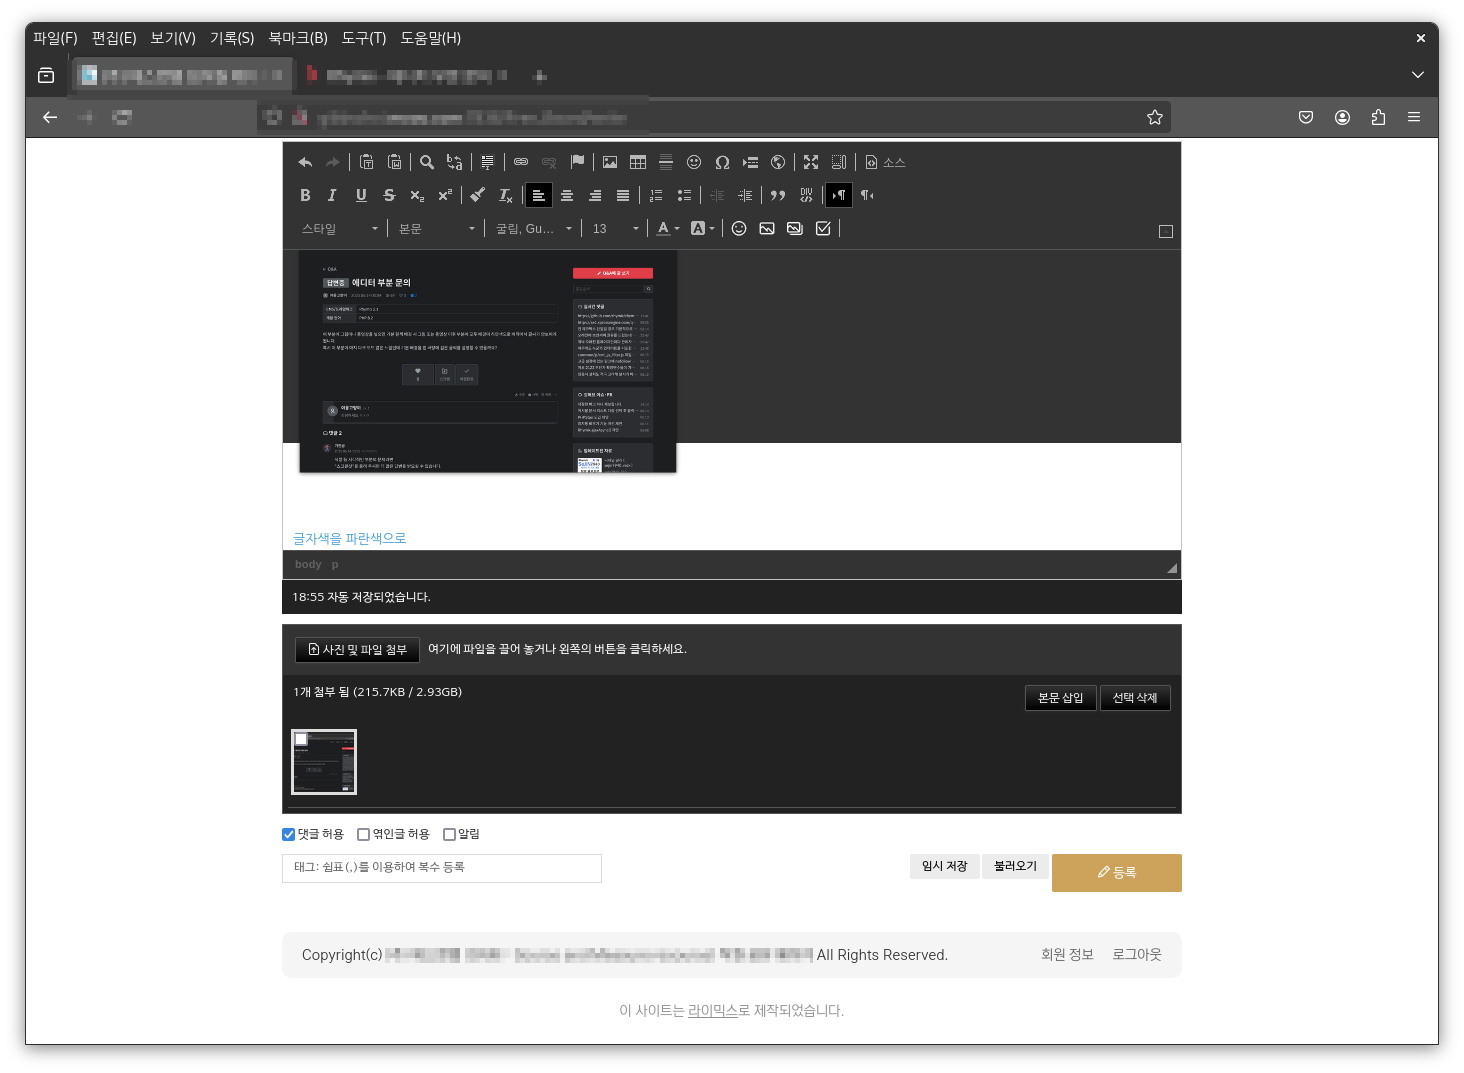Viewport: 1464px width, 1073px height.
Task: Toggle subscript formatting
Action: [x=417, y=195]
